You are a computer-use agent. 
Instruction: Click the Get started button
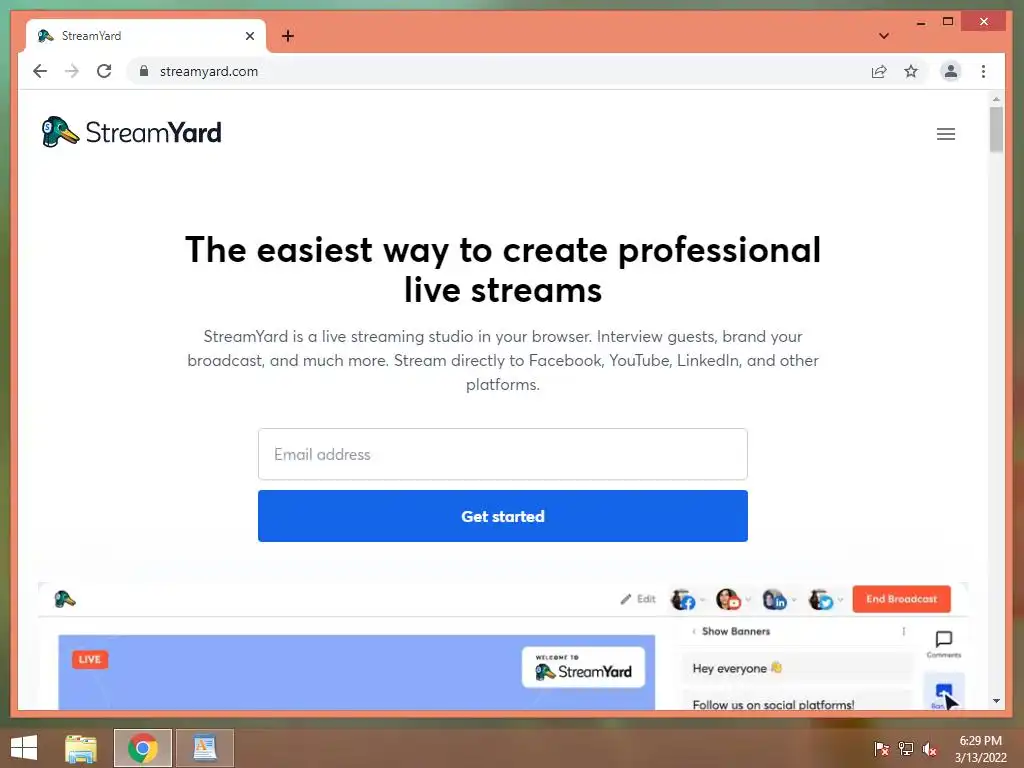click(x=503, y=516)
